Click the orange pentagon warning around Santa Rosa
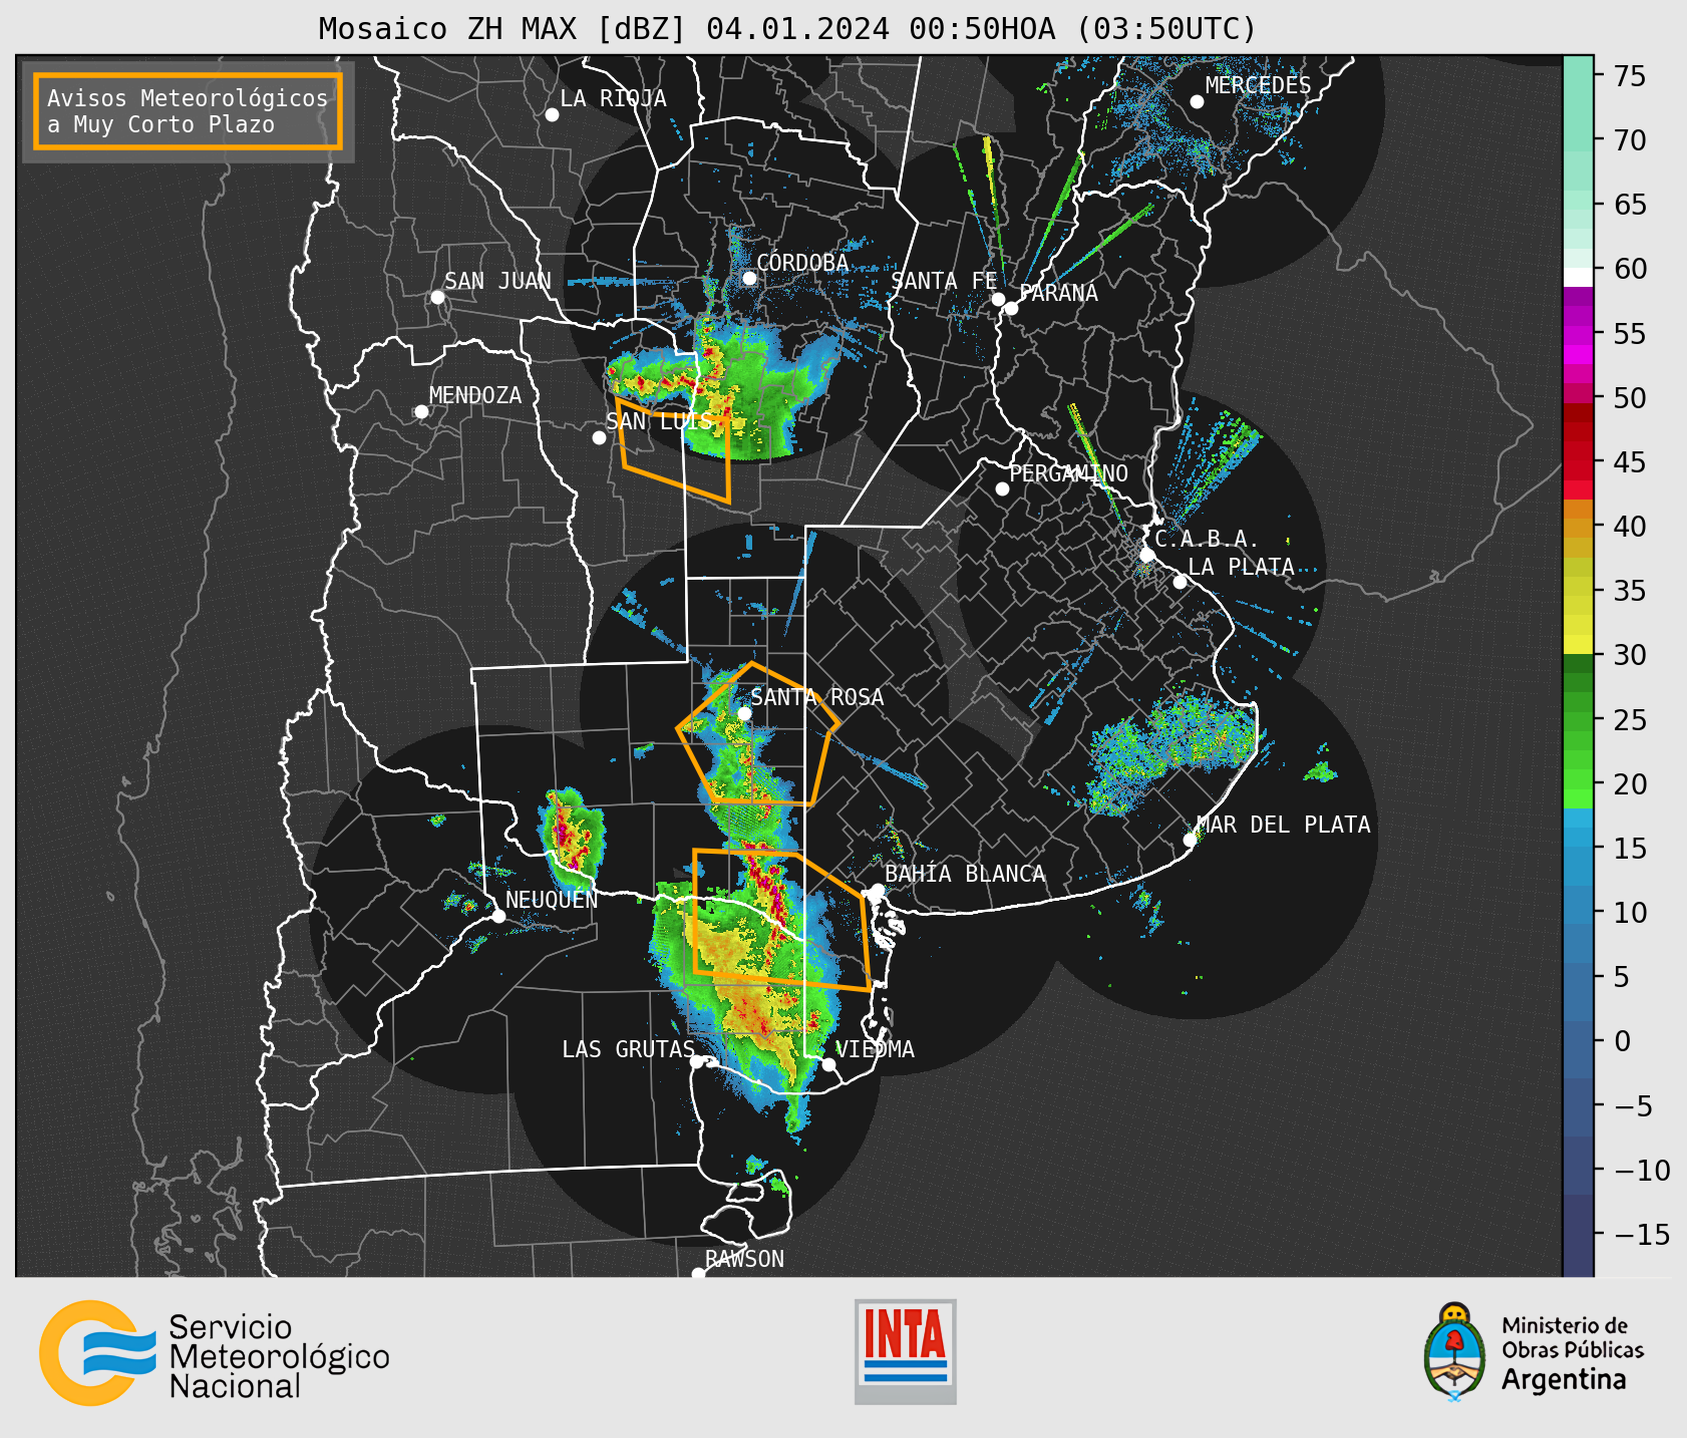 [x=758, y=733]
